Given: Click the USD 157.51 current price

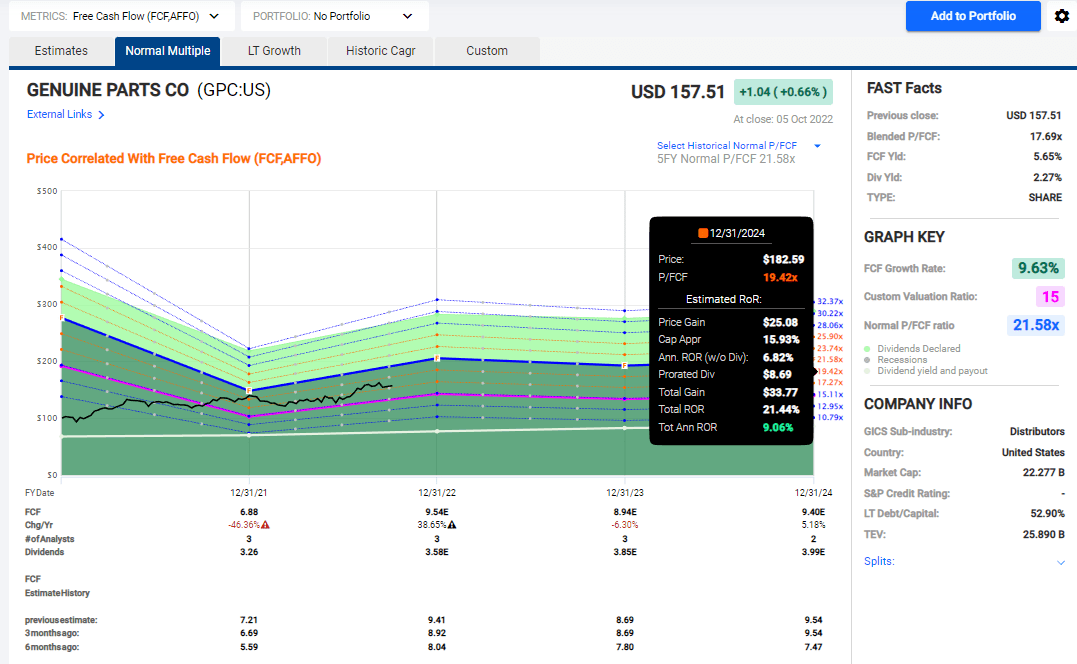Looking at the screenshot, I should 678,92.
